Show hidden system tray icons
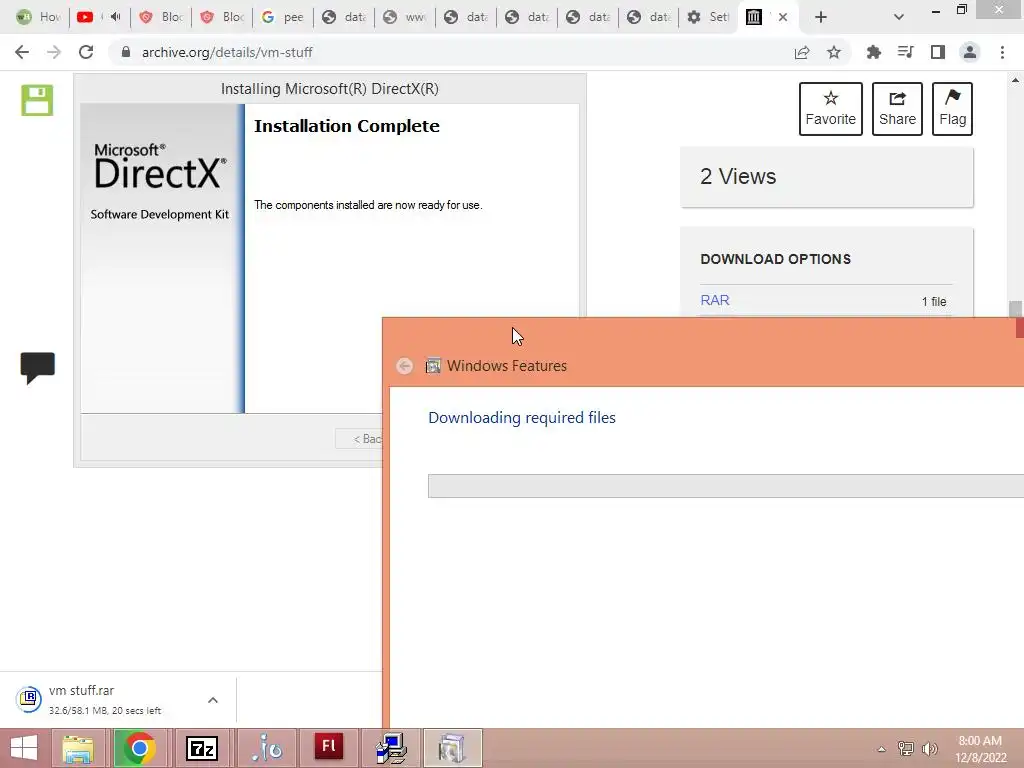 pyautogui.click(x=881, y=749)
